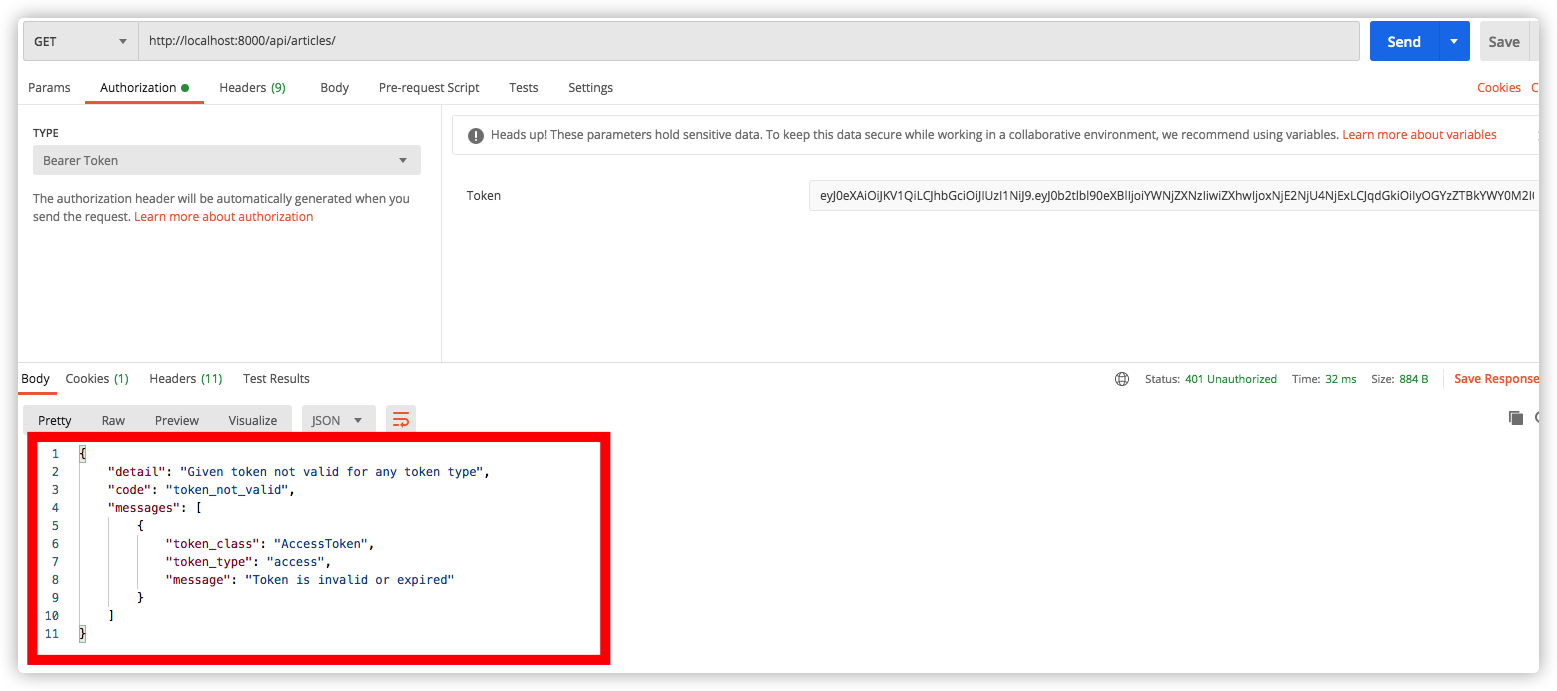Expand the Bearer Token type dropdown
This screenshot has height=691, width=1557.
tap(226, 160)
